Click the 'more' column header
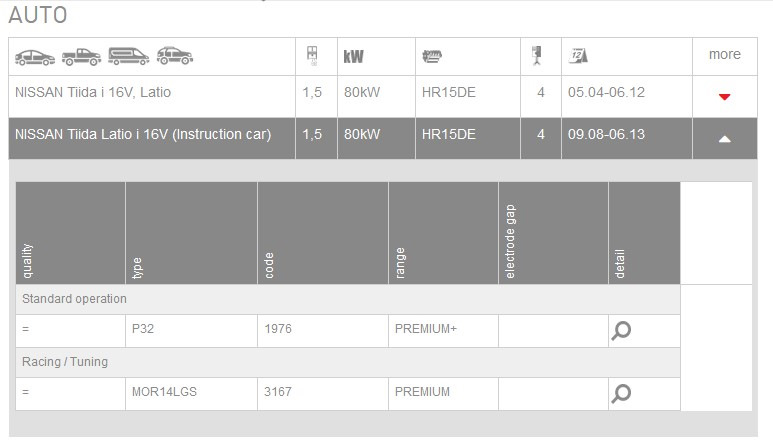This screenshot has height=447, width=773. 725,54
